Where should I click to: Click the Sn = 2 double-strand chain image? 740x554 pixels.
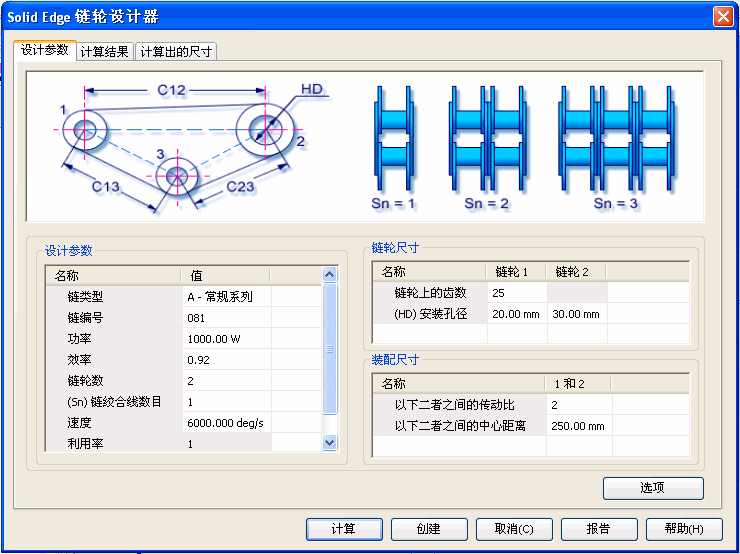(x=487, y=141)
